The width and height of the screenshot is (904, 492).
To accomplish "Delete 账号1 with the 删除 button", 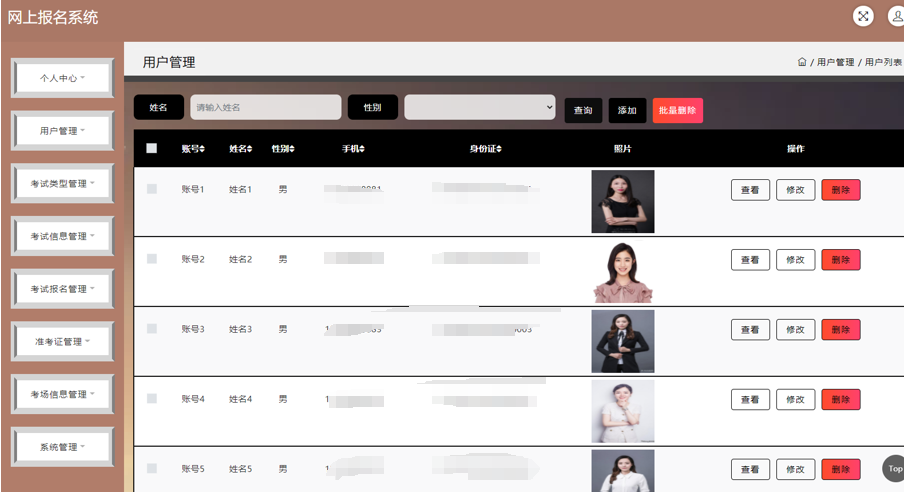I will 841,190.
